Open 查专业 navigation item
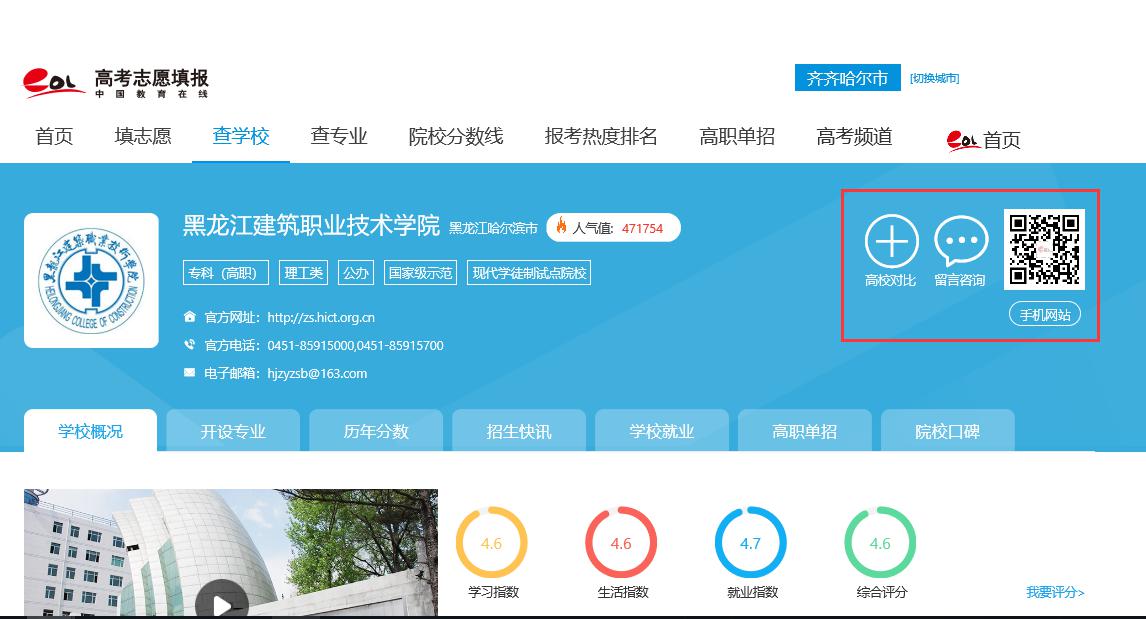Viewport: 1146px width, 619px height. tap(338, 136)
